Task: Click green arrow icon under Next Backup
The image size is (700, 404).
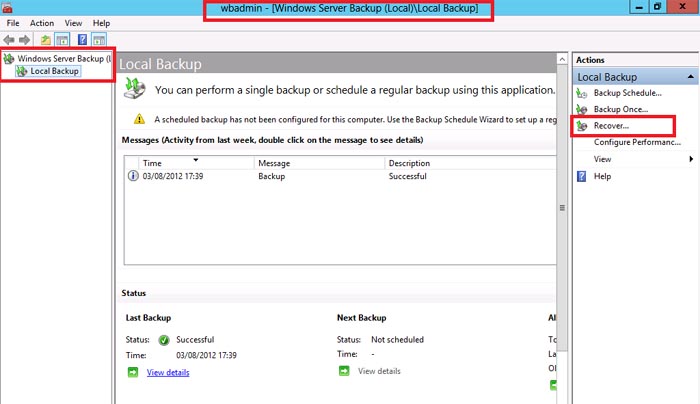Action: pos(344,371)
